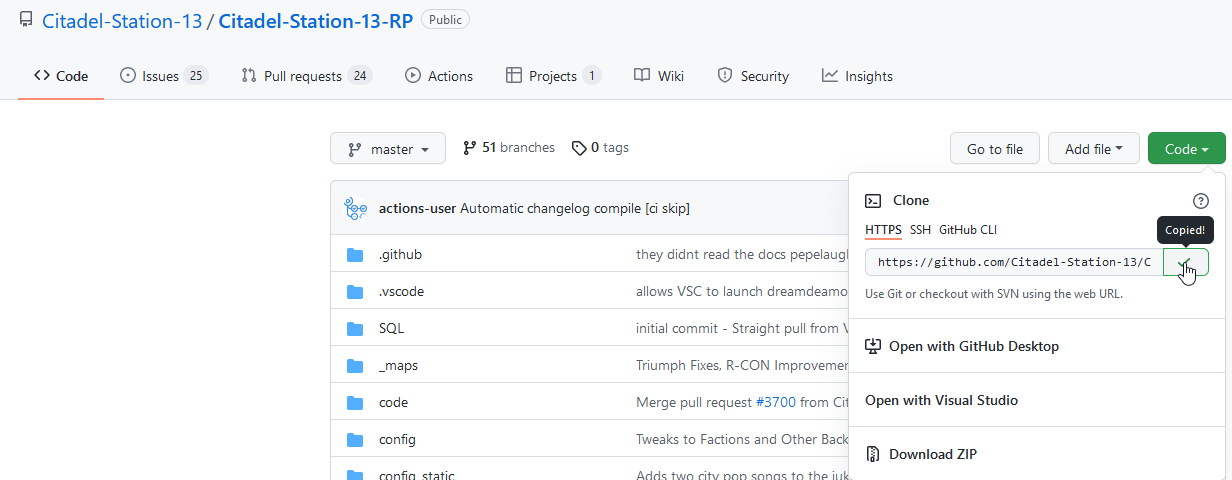View the 51 branches link
The height and width of the screenshot is (480, 1232).
pyautogui.click(x=509, y=148)
